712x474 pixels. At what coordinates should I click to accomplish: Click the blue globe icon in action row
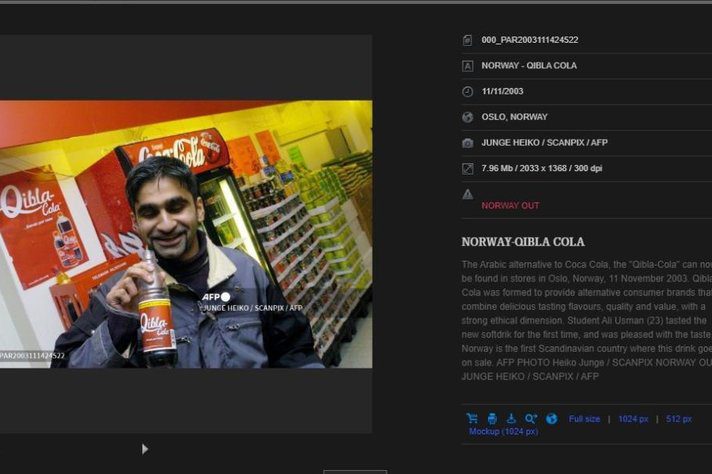(x=552, y=418)
